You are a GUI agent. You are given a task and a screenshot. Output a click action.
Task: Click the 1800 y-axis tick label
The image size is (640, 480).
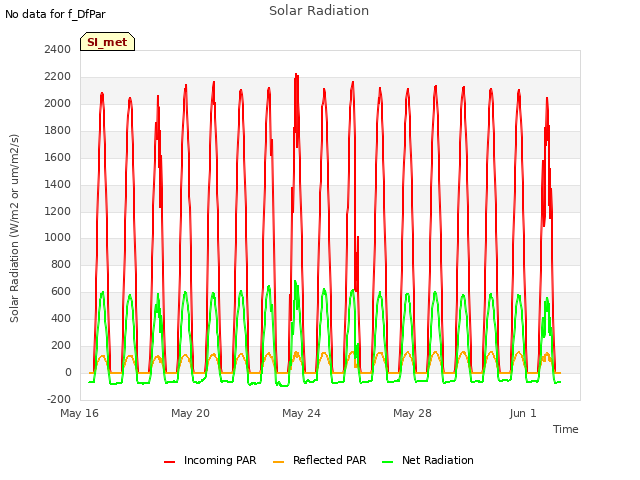(x=58, y=130)
